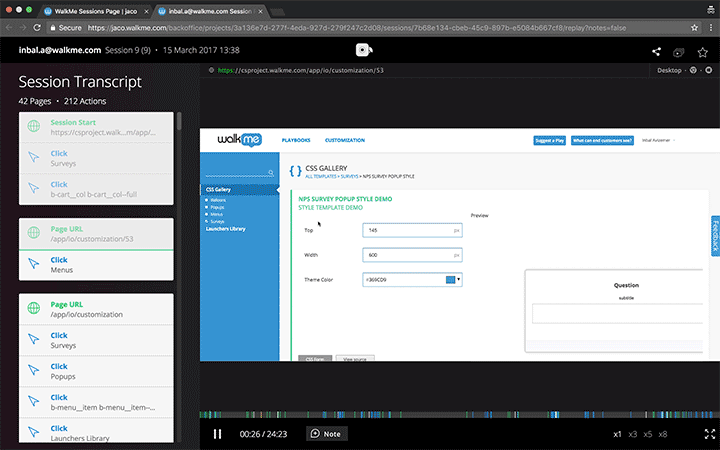Jump to the Click Popups action
The height and width of the screenshot is (450, 720).
click(96, 371)
